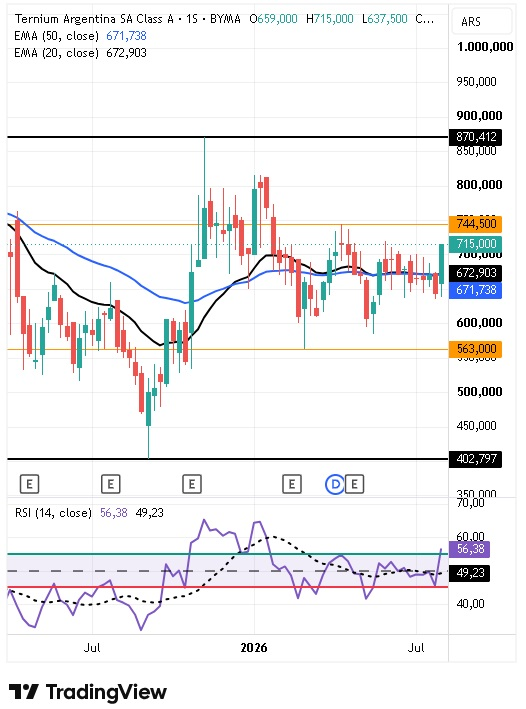Click the blue dividend D marker

tap(335, 484)
